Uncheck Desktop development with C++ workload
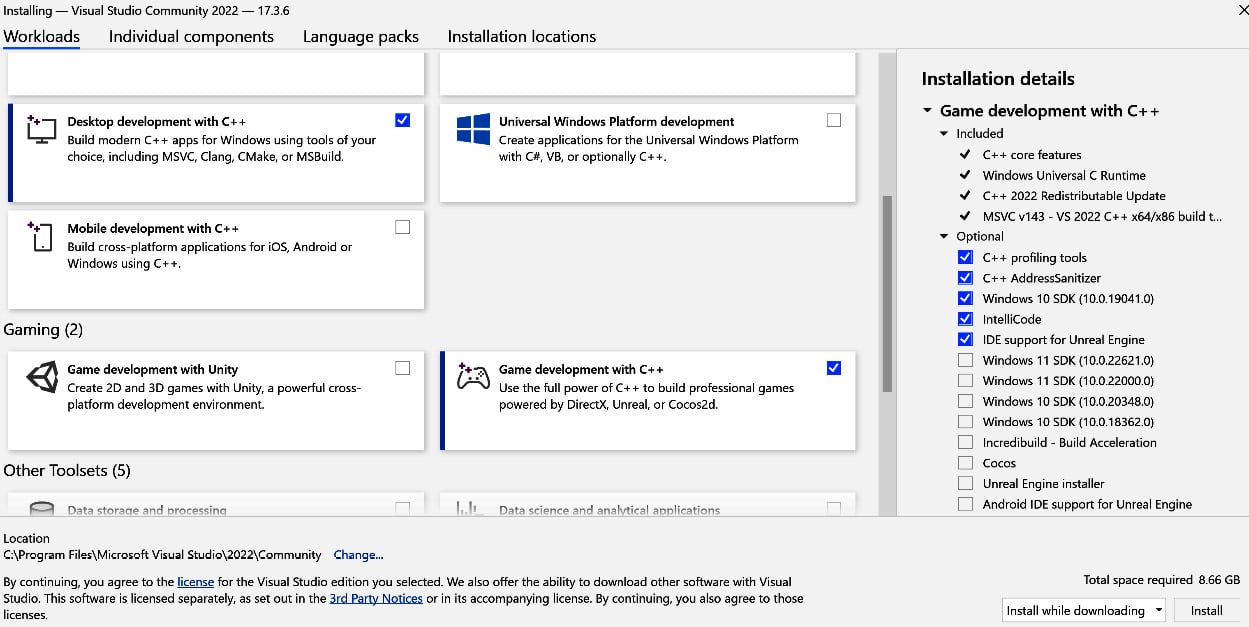The width and height of the screenshot is (1249, 627). point(402,120)
